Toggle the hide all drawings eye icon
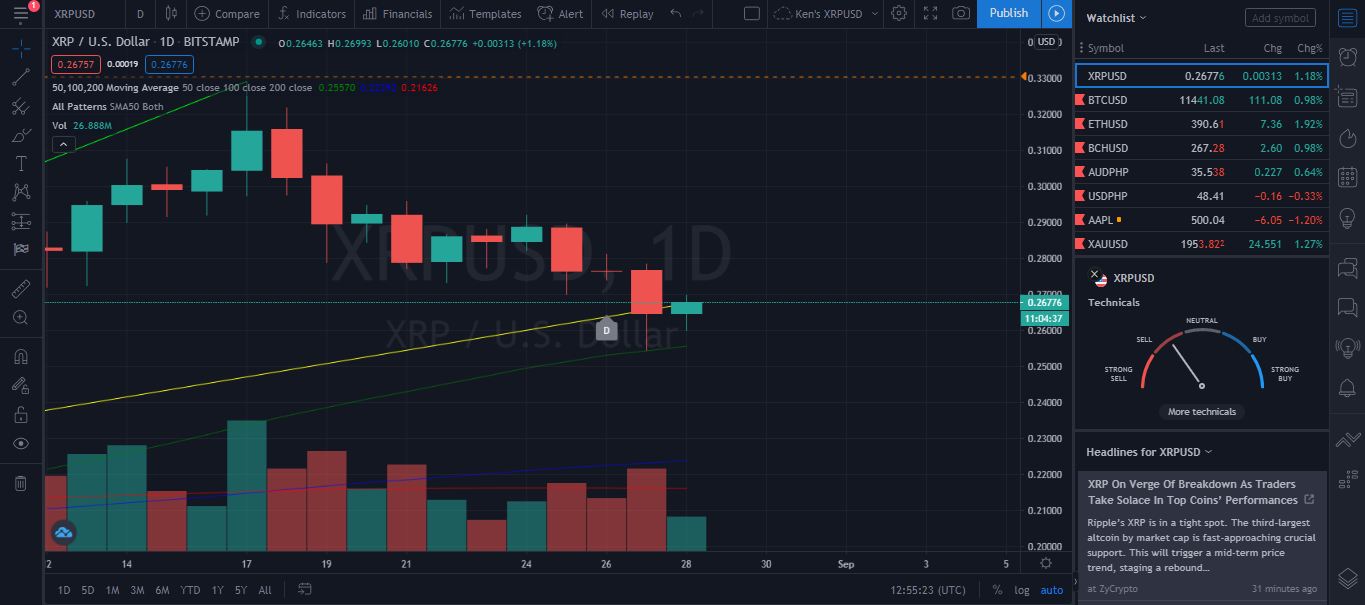The height and width of the screenshot is (605, 1365). [20, 443]
